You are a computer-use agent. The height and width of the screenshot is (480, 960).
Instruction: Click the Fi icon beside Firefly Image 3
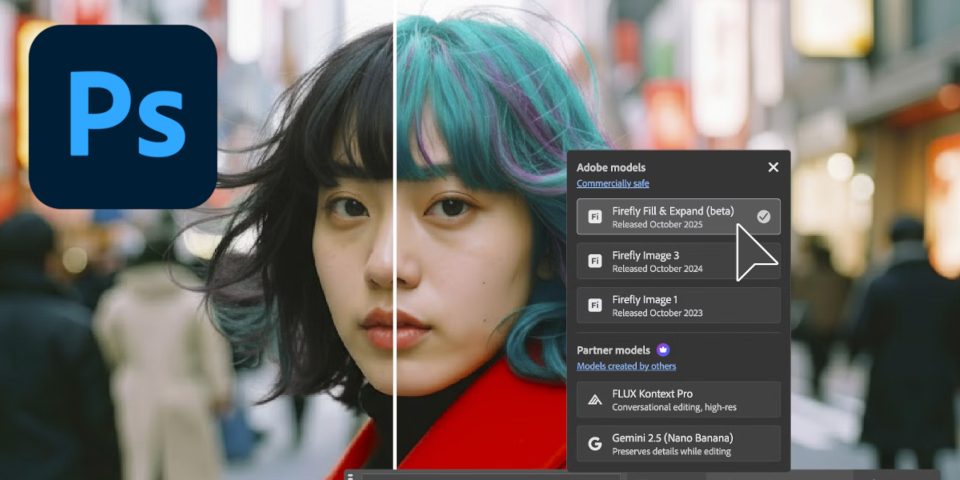point(595,262)
